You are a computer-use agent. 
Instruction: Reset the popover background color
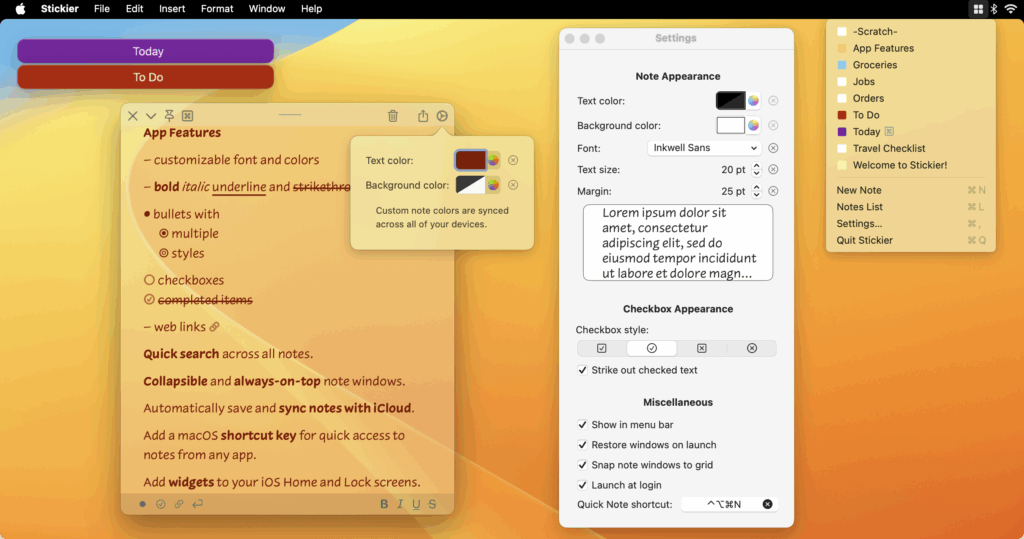click(x=513, y=185)
